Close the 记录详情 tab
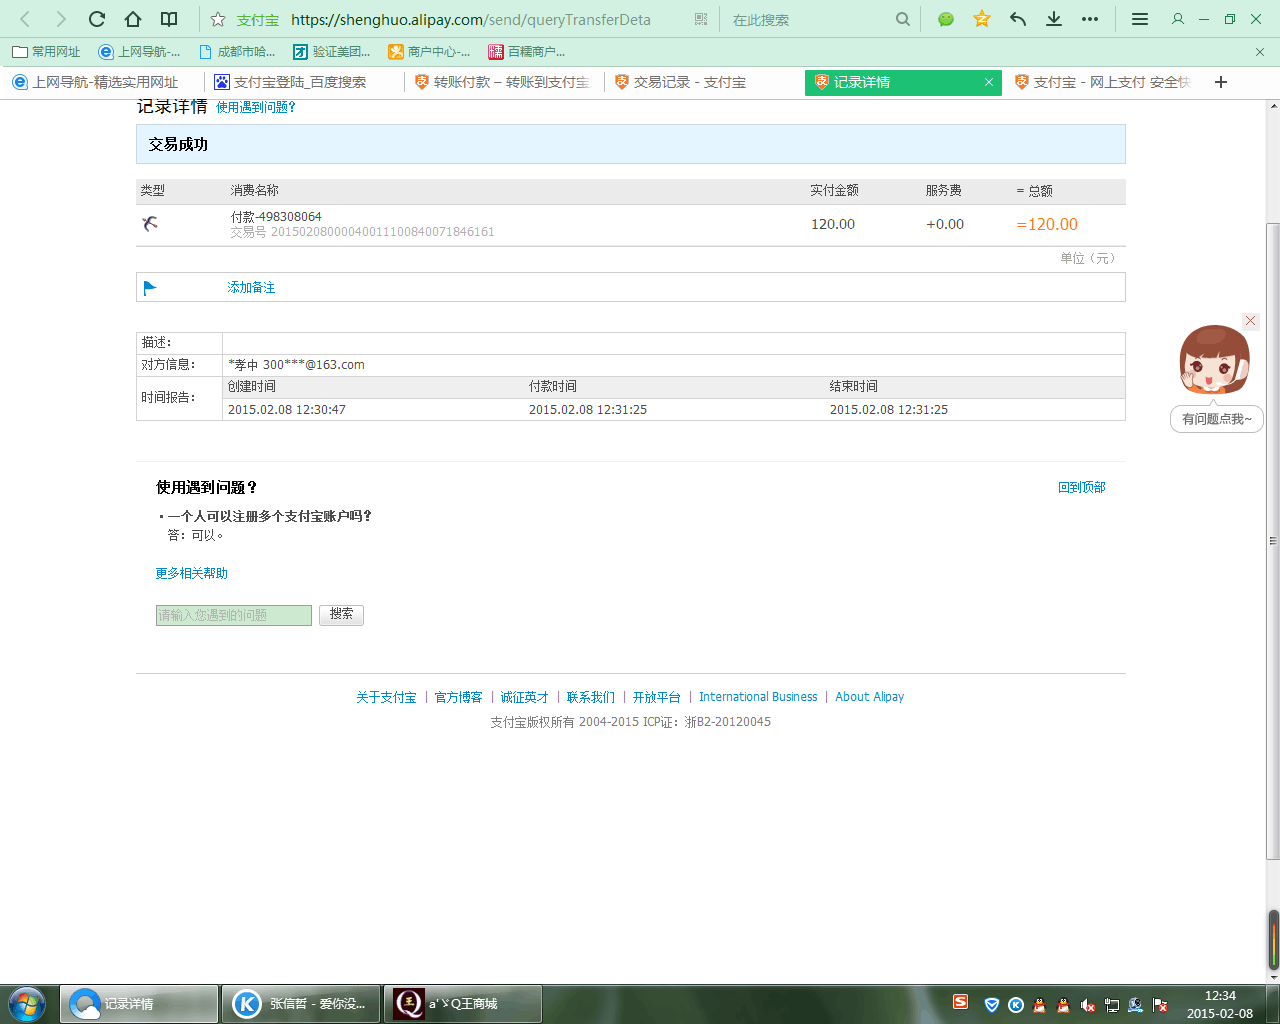This screenshot has width=1280, height=1024. tap(989, 82)
